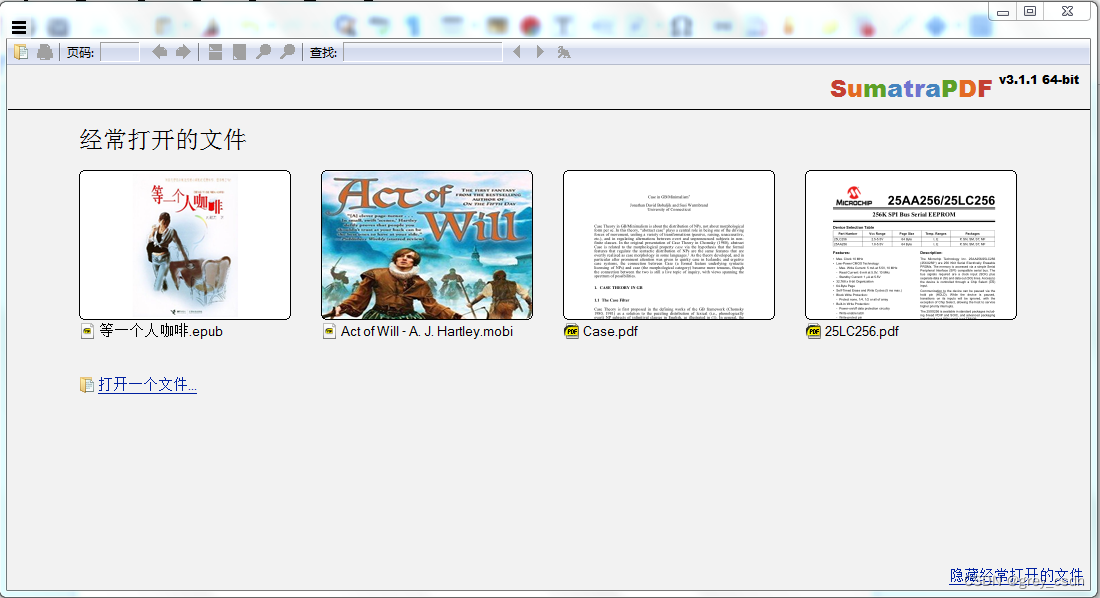Toggle match case search icon

(563, 52)
